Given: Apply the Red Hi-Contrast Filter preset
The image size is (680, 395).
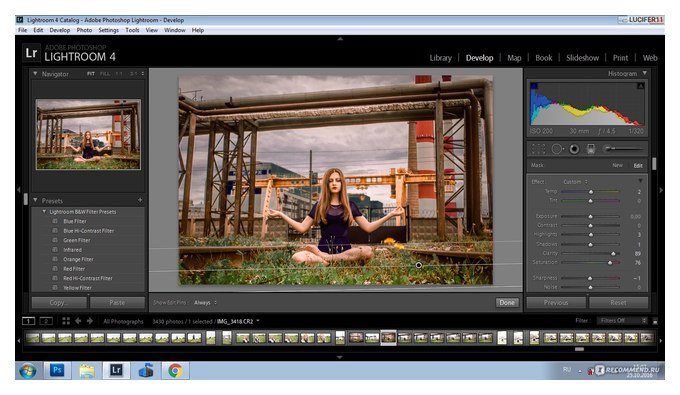Looking at the screenshot, I should pyautogui.click(x=88, y=278).
